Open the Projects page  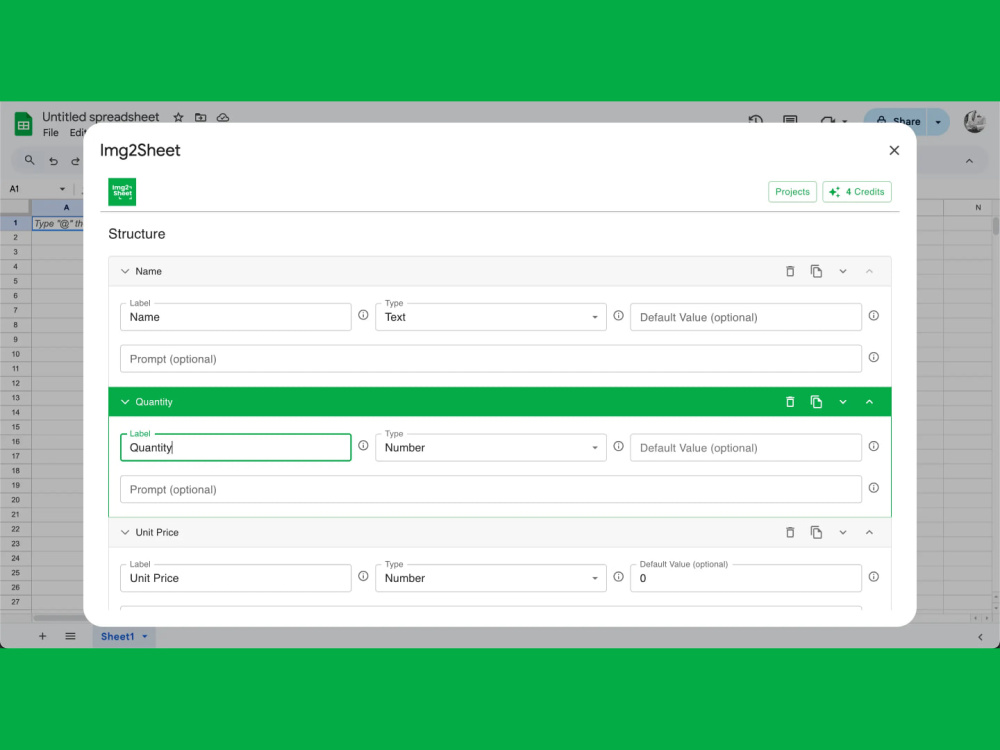(x=792, y=192)
